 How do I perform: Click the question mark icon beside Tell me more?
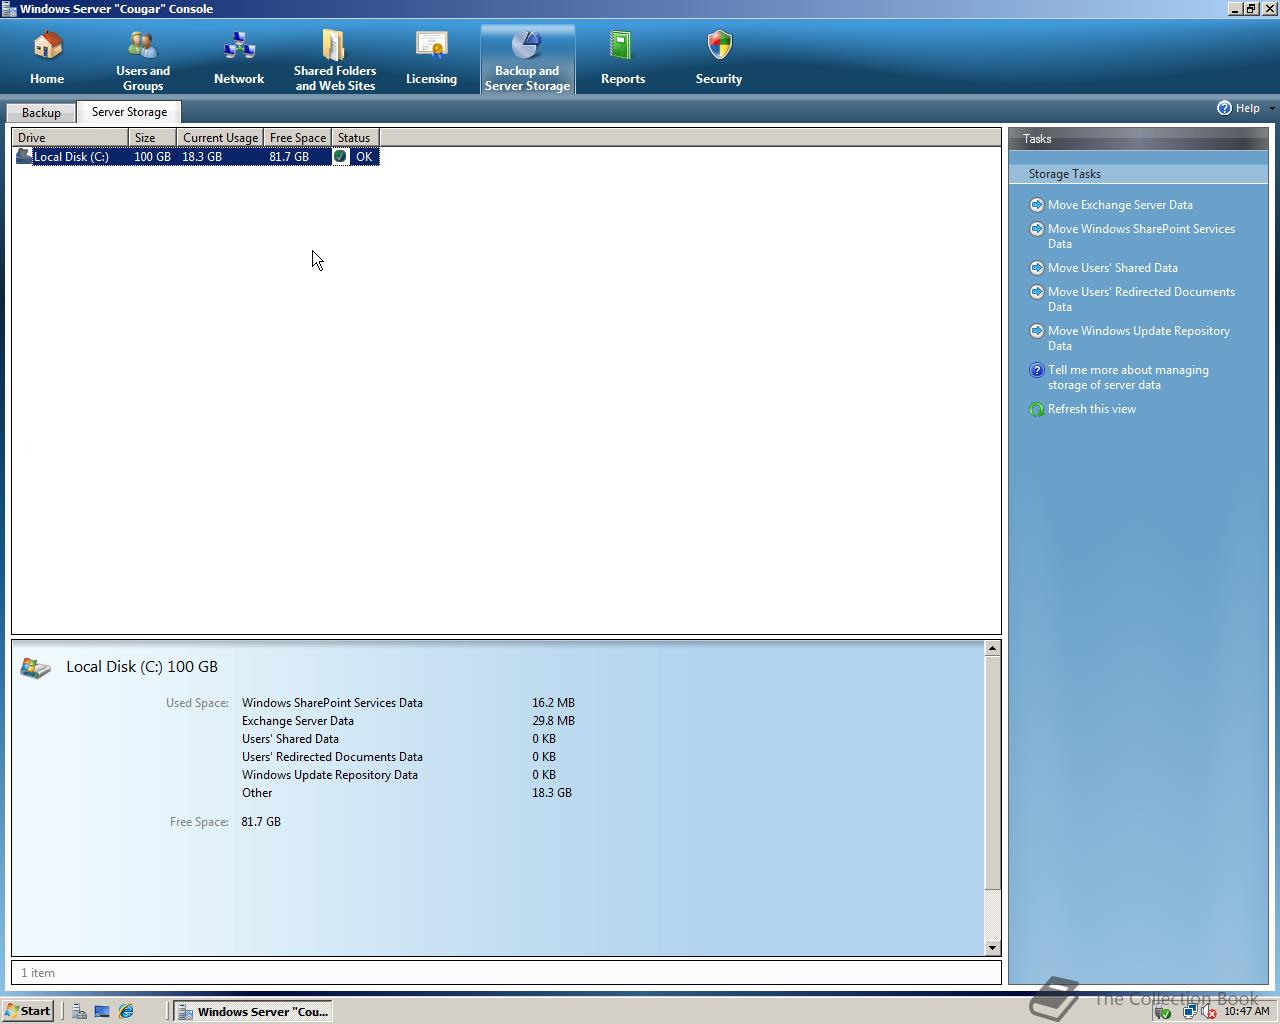point(1037,370)
